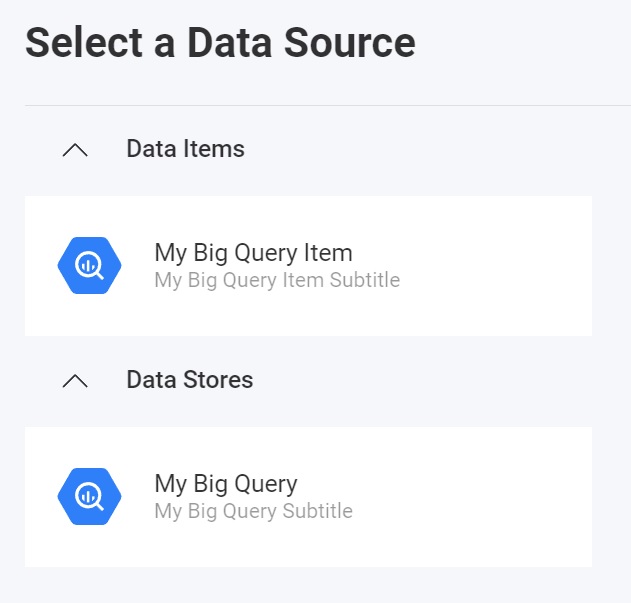Select the My Big Query store title
The image size is (631, 603).
226,484
